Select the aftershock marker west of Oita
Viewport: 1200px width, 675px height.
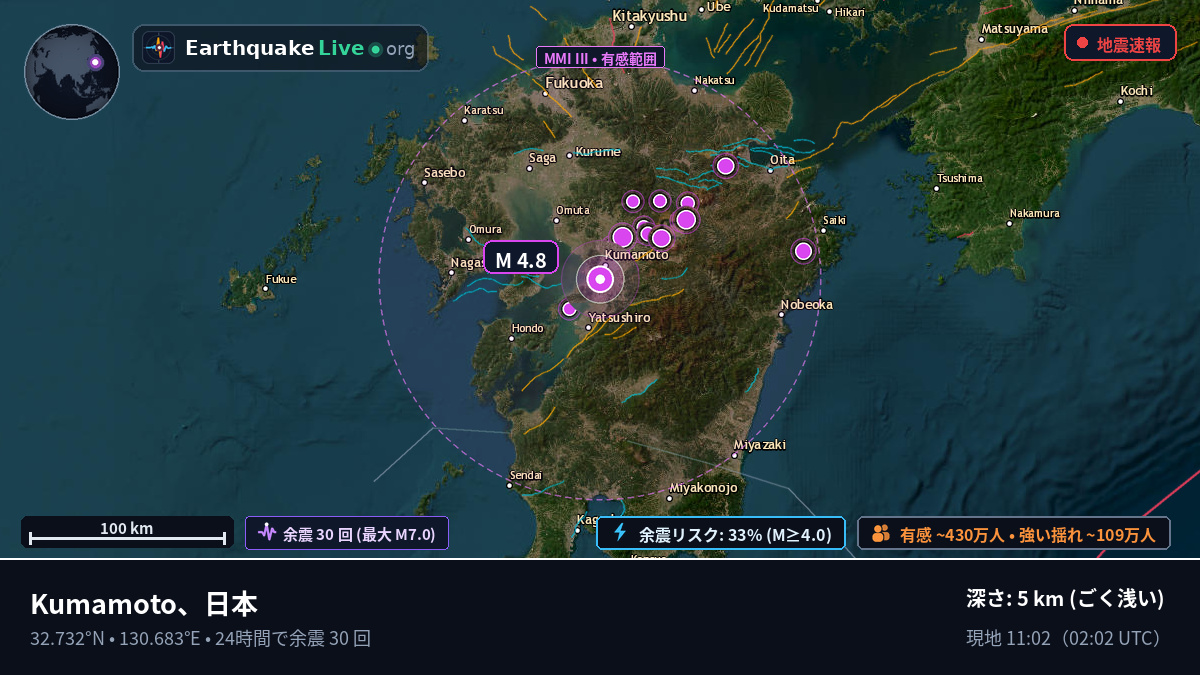pos(726,166)
